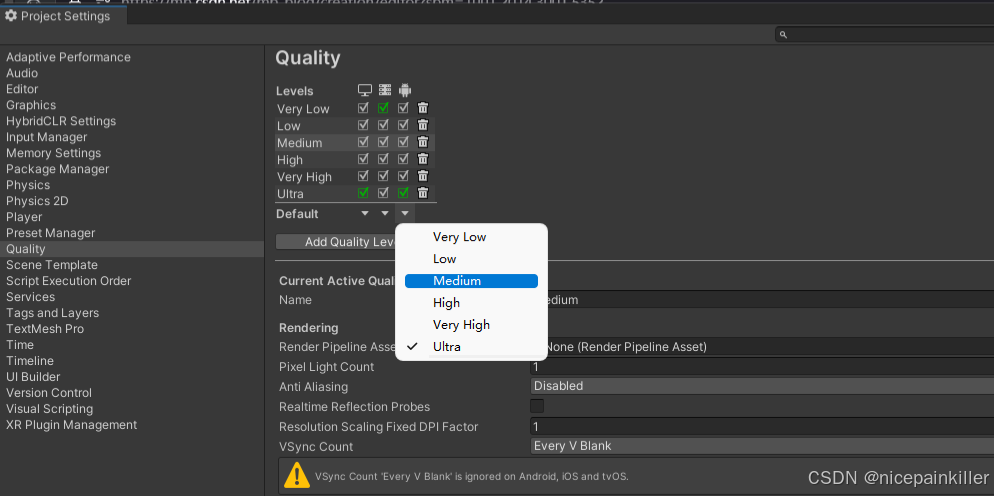Open the desktop Default quality dropdown arrow
Screen dimensions: 994x496
(x=365, y=214)
